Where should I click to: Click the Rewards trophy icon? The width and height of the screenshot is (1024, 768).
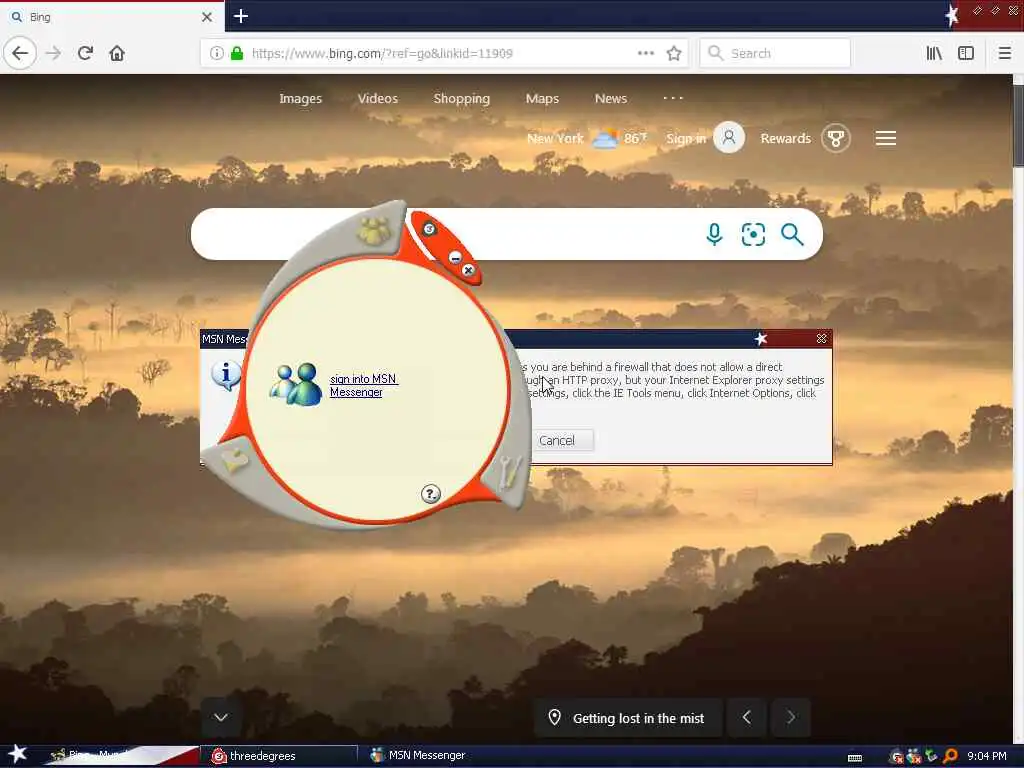pos(836,138)
